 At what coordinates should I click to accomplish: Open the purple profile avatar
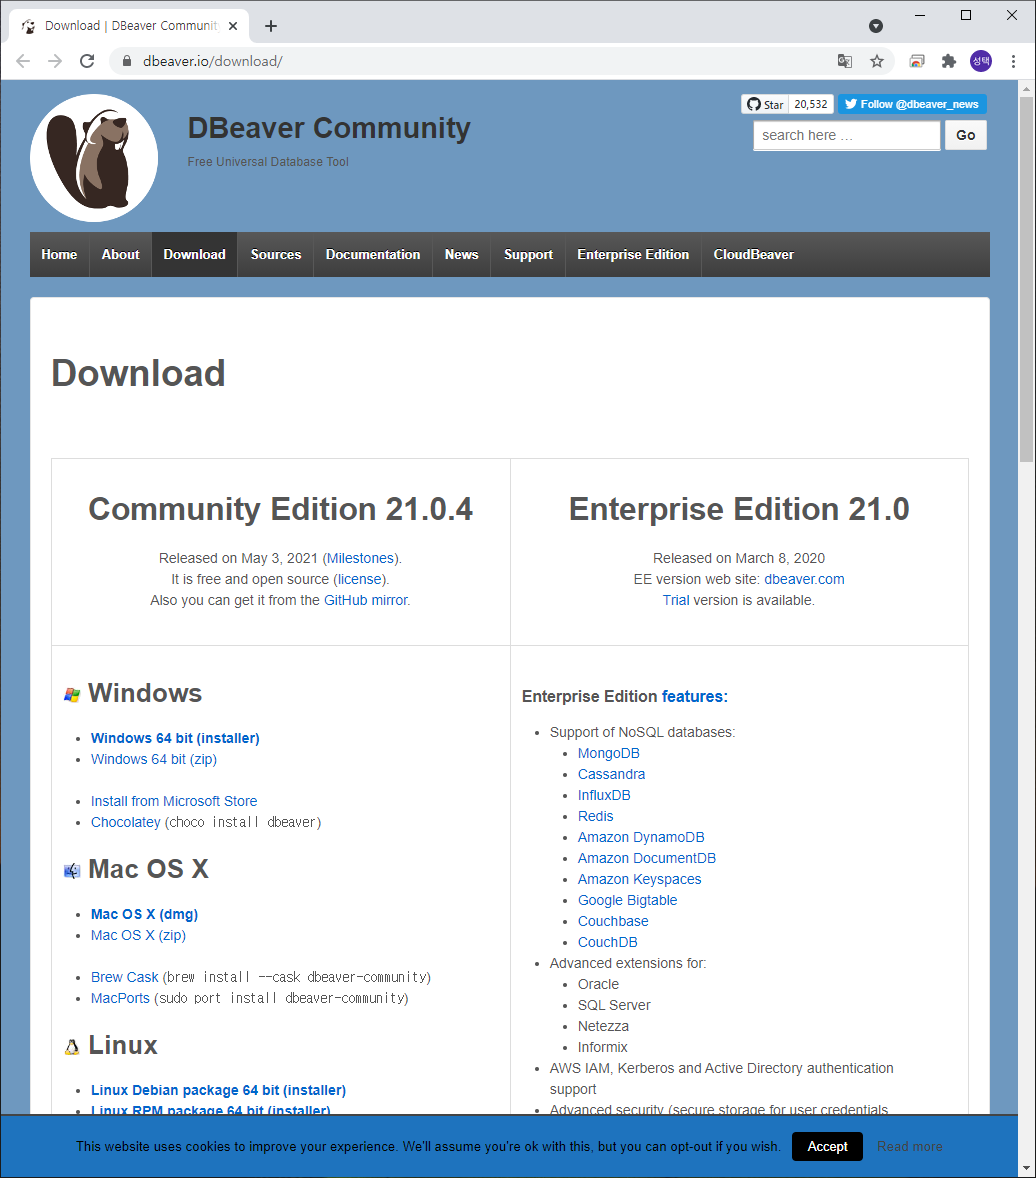pyautogui.click(x=981, y=61)
